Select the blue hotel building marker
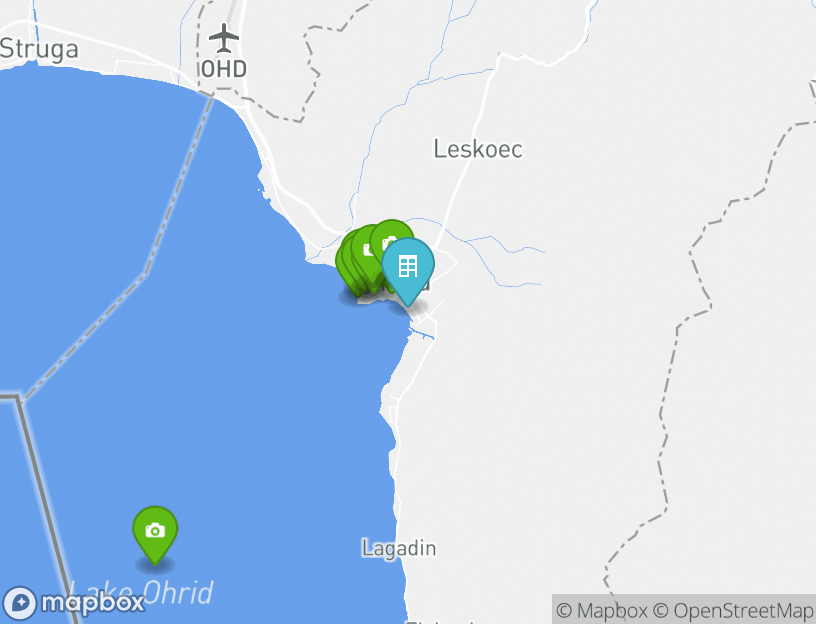The image size is (816, 624). pos(408,266)
